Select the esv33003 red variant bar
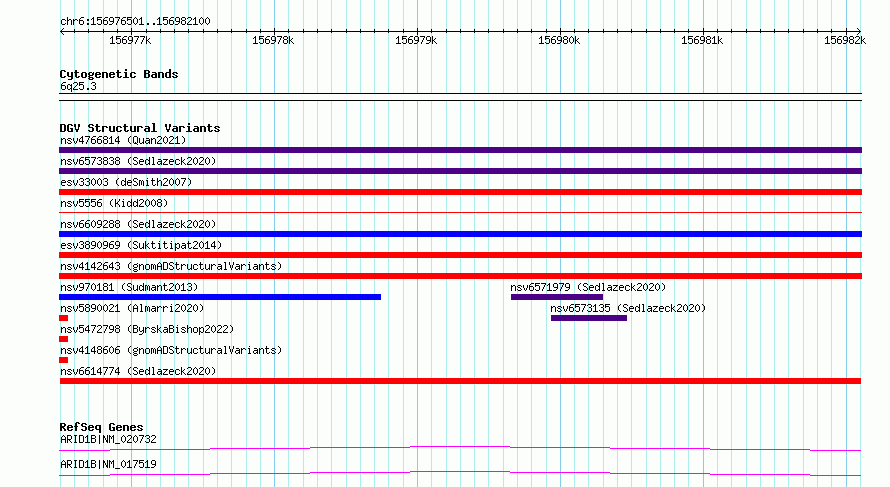The image size is (890, 487). (460, 192)
